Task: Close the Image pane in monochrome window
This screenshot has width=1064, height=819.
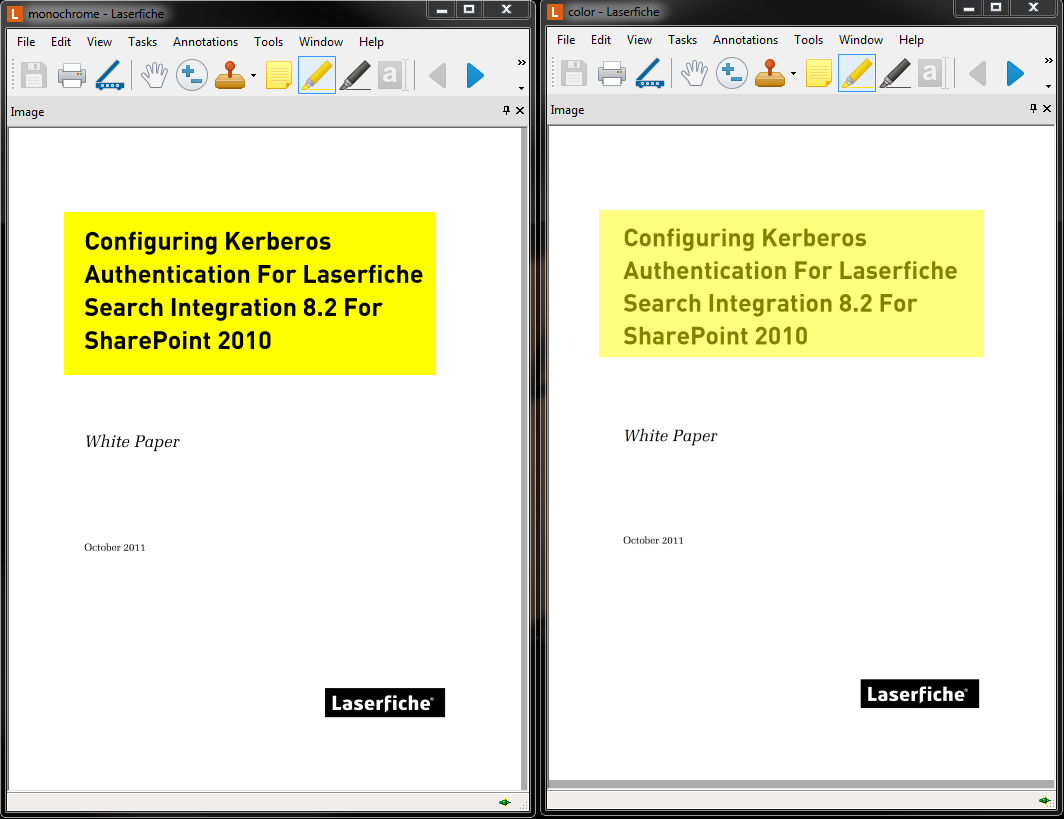Action: pos(520,110)
